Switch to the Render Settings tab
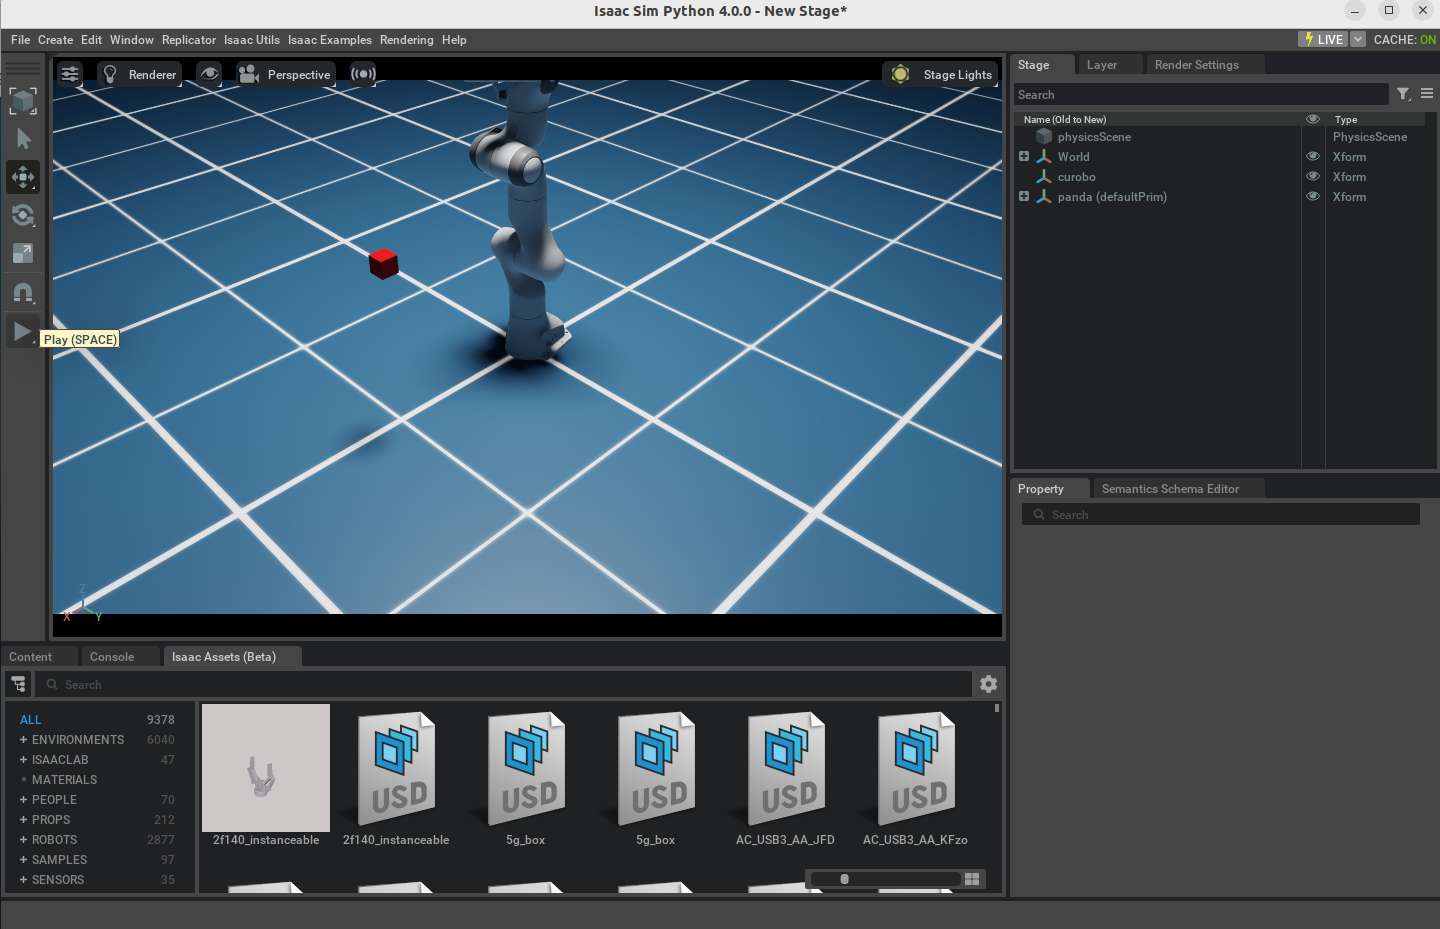 [1197, 65]
